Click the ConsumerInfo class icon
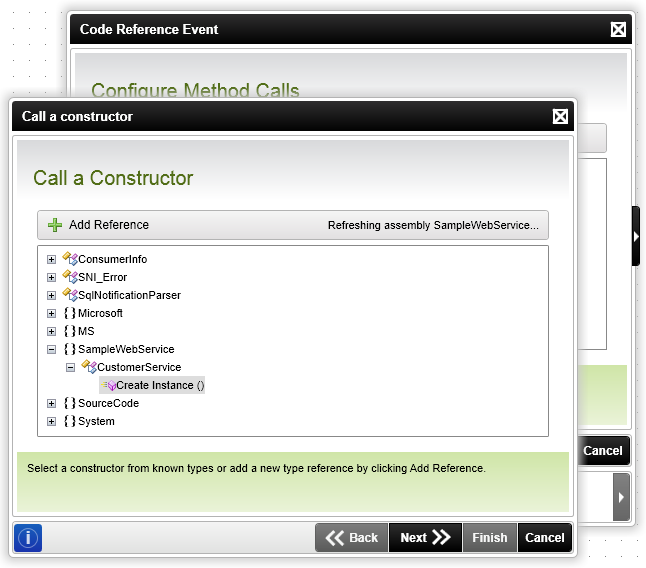The width and height of the screenshot is (646, 568). click(x=70, y=259)
